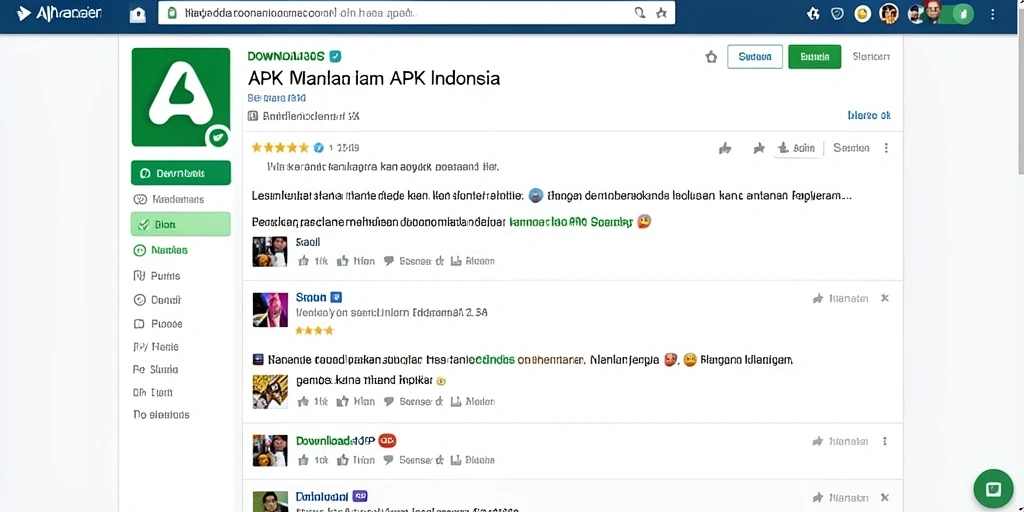Click the Slerioen text link in the header
Screen dimensions: 1024x512
[x=871, y=57]
